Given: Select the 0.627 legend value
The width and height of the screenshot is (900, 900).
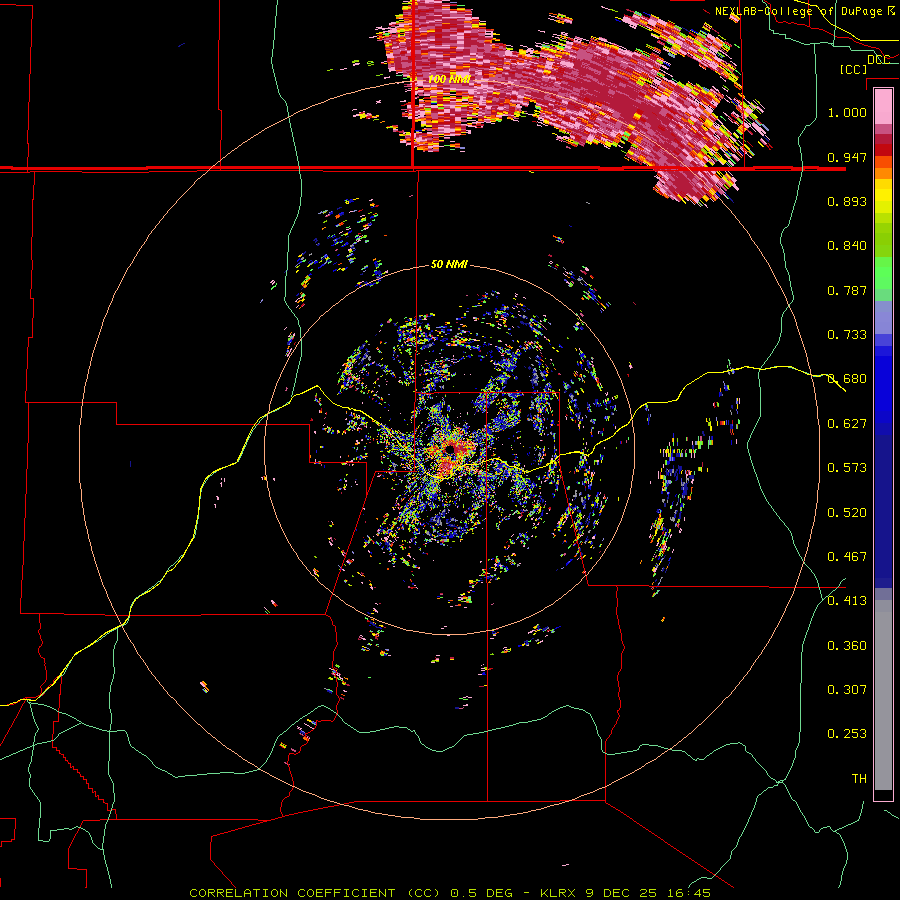Looking at the screenshot, I should coord(847,424).
